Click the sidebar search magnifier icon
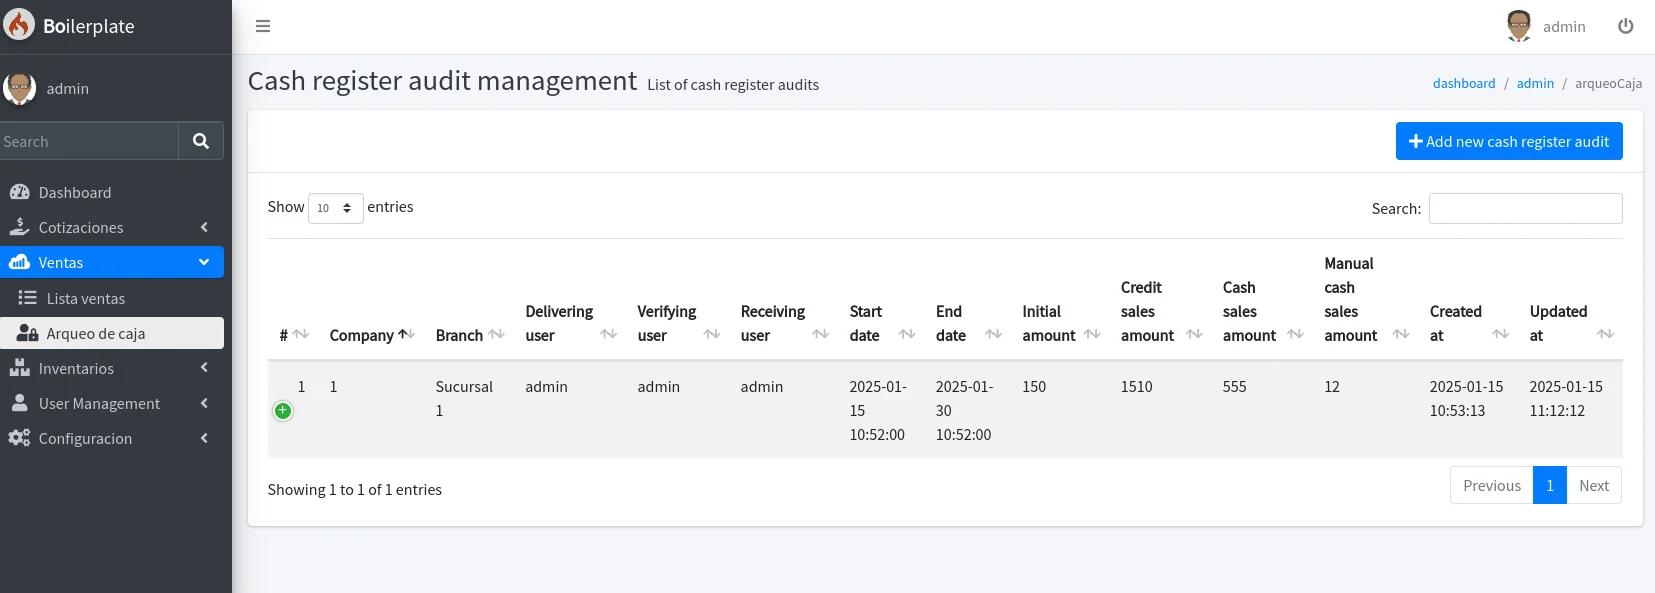 [201, 141]
